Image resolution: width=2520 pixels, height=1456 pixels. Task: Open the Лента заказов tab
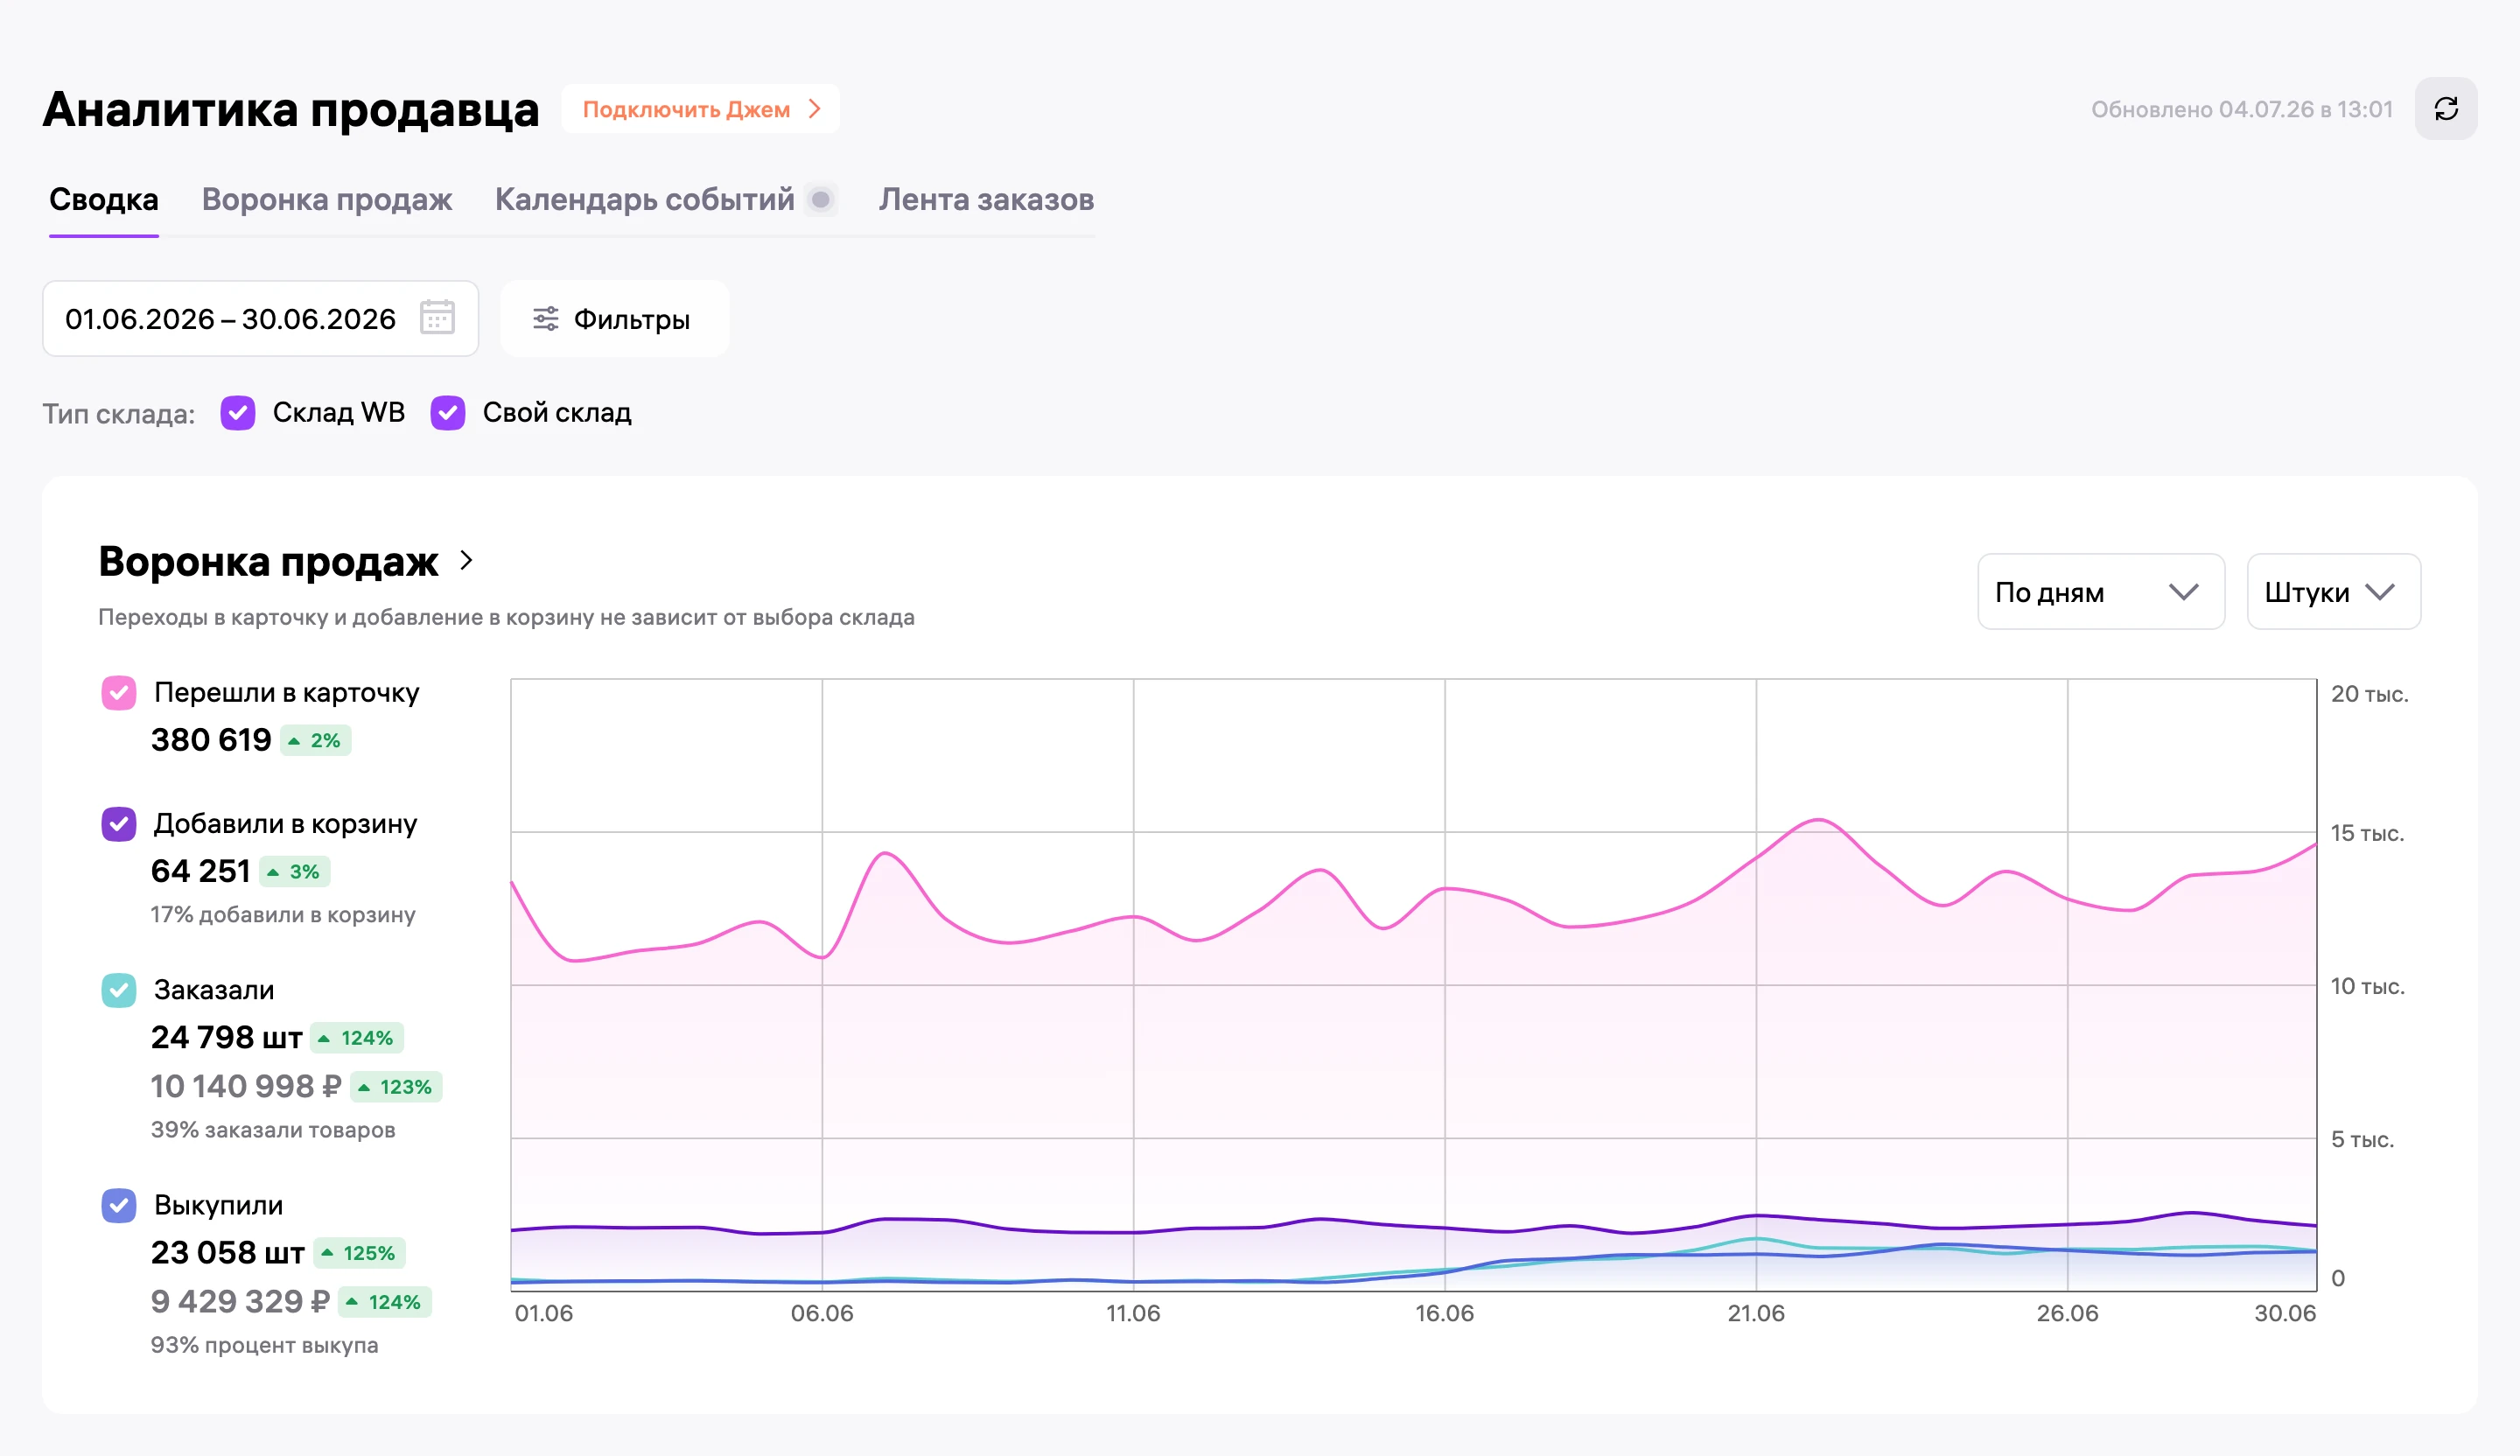coord(986,199)
